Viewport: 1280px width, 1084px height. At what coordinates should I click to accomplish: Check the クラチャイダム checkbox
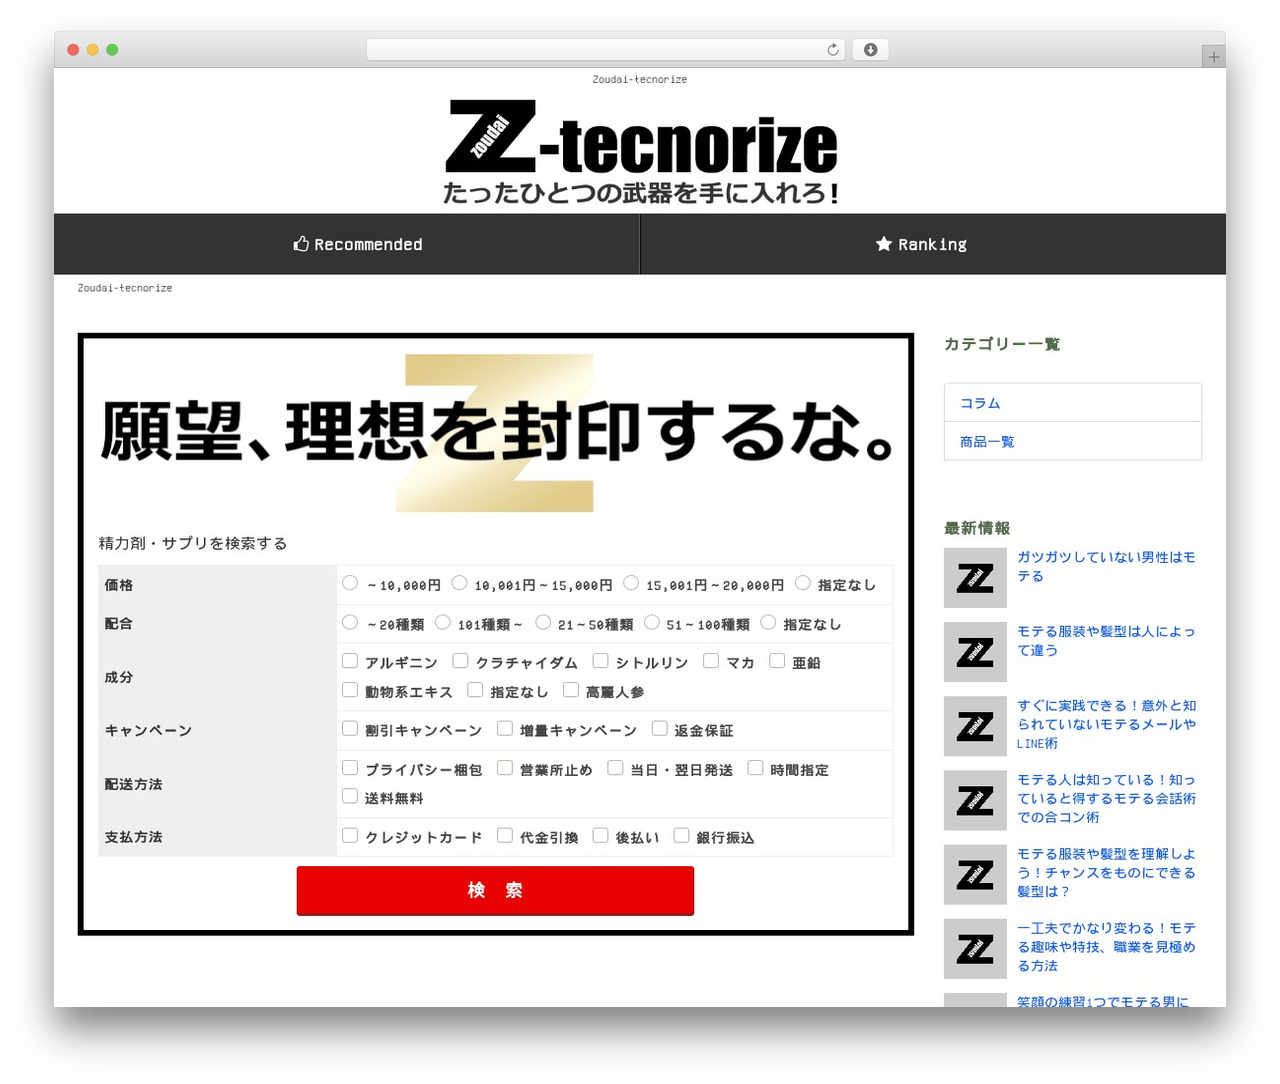click(460, 660)
